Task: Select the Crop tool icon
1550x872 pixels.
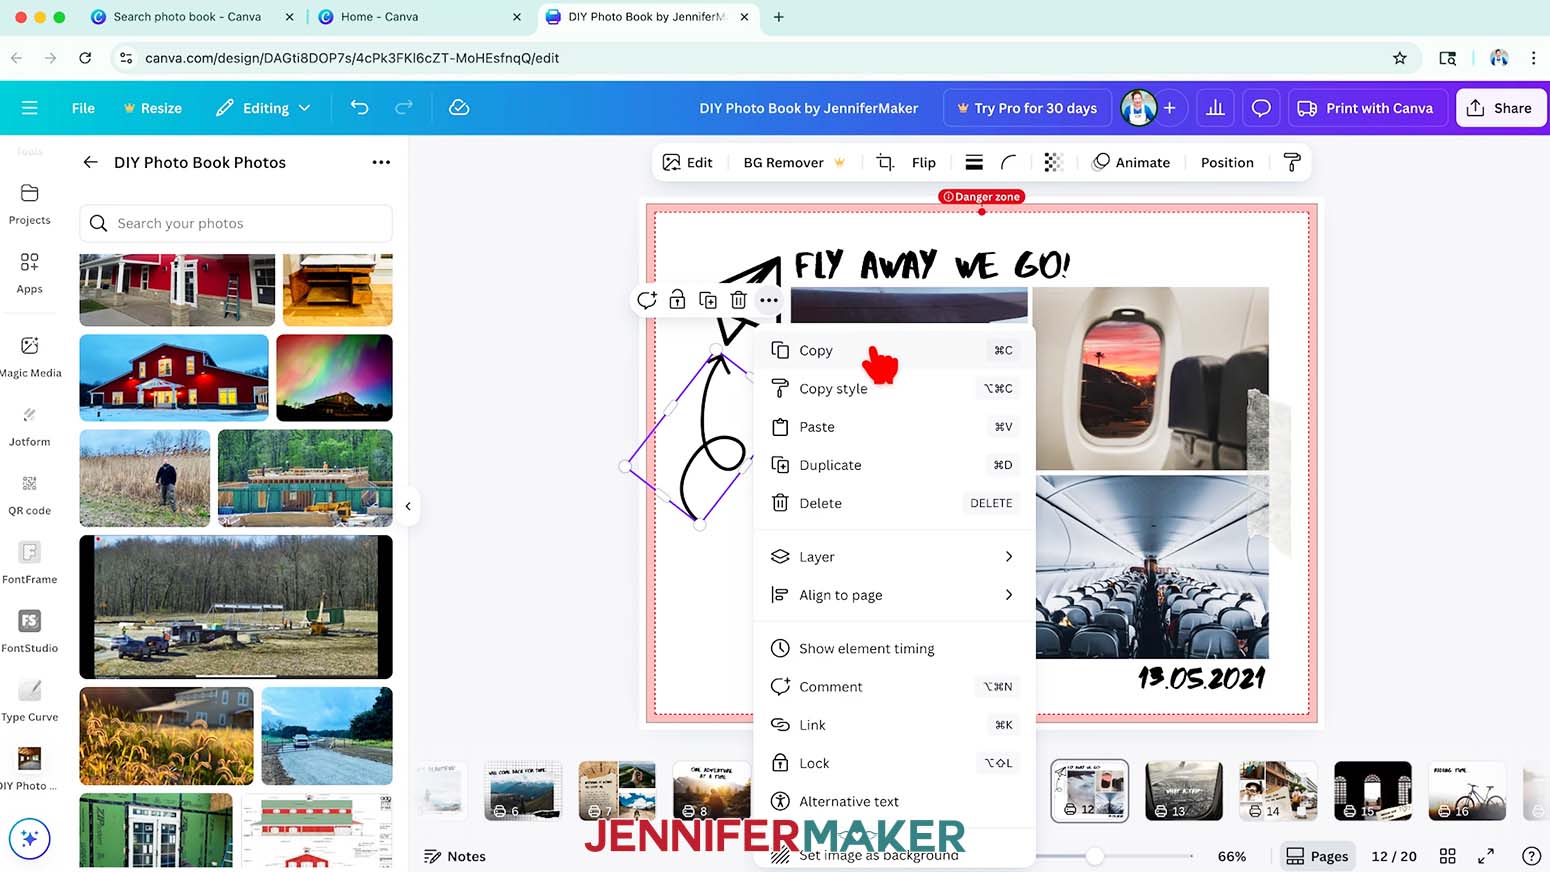Action: click(x=885, y=162)
